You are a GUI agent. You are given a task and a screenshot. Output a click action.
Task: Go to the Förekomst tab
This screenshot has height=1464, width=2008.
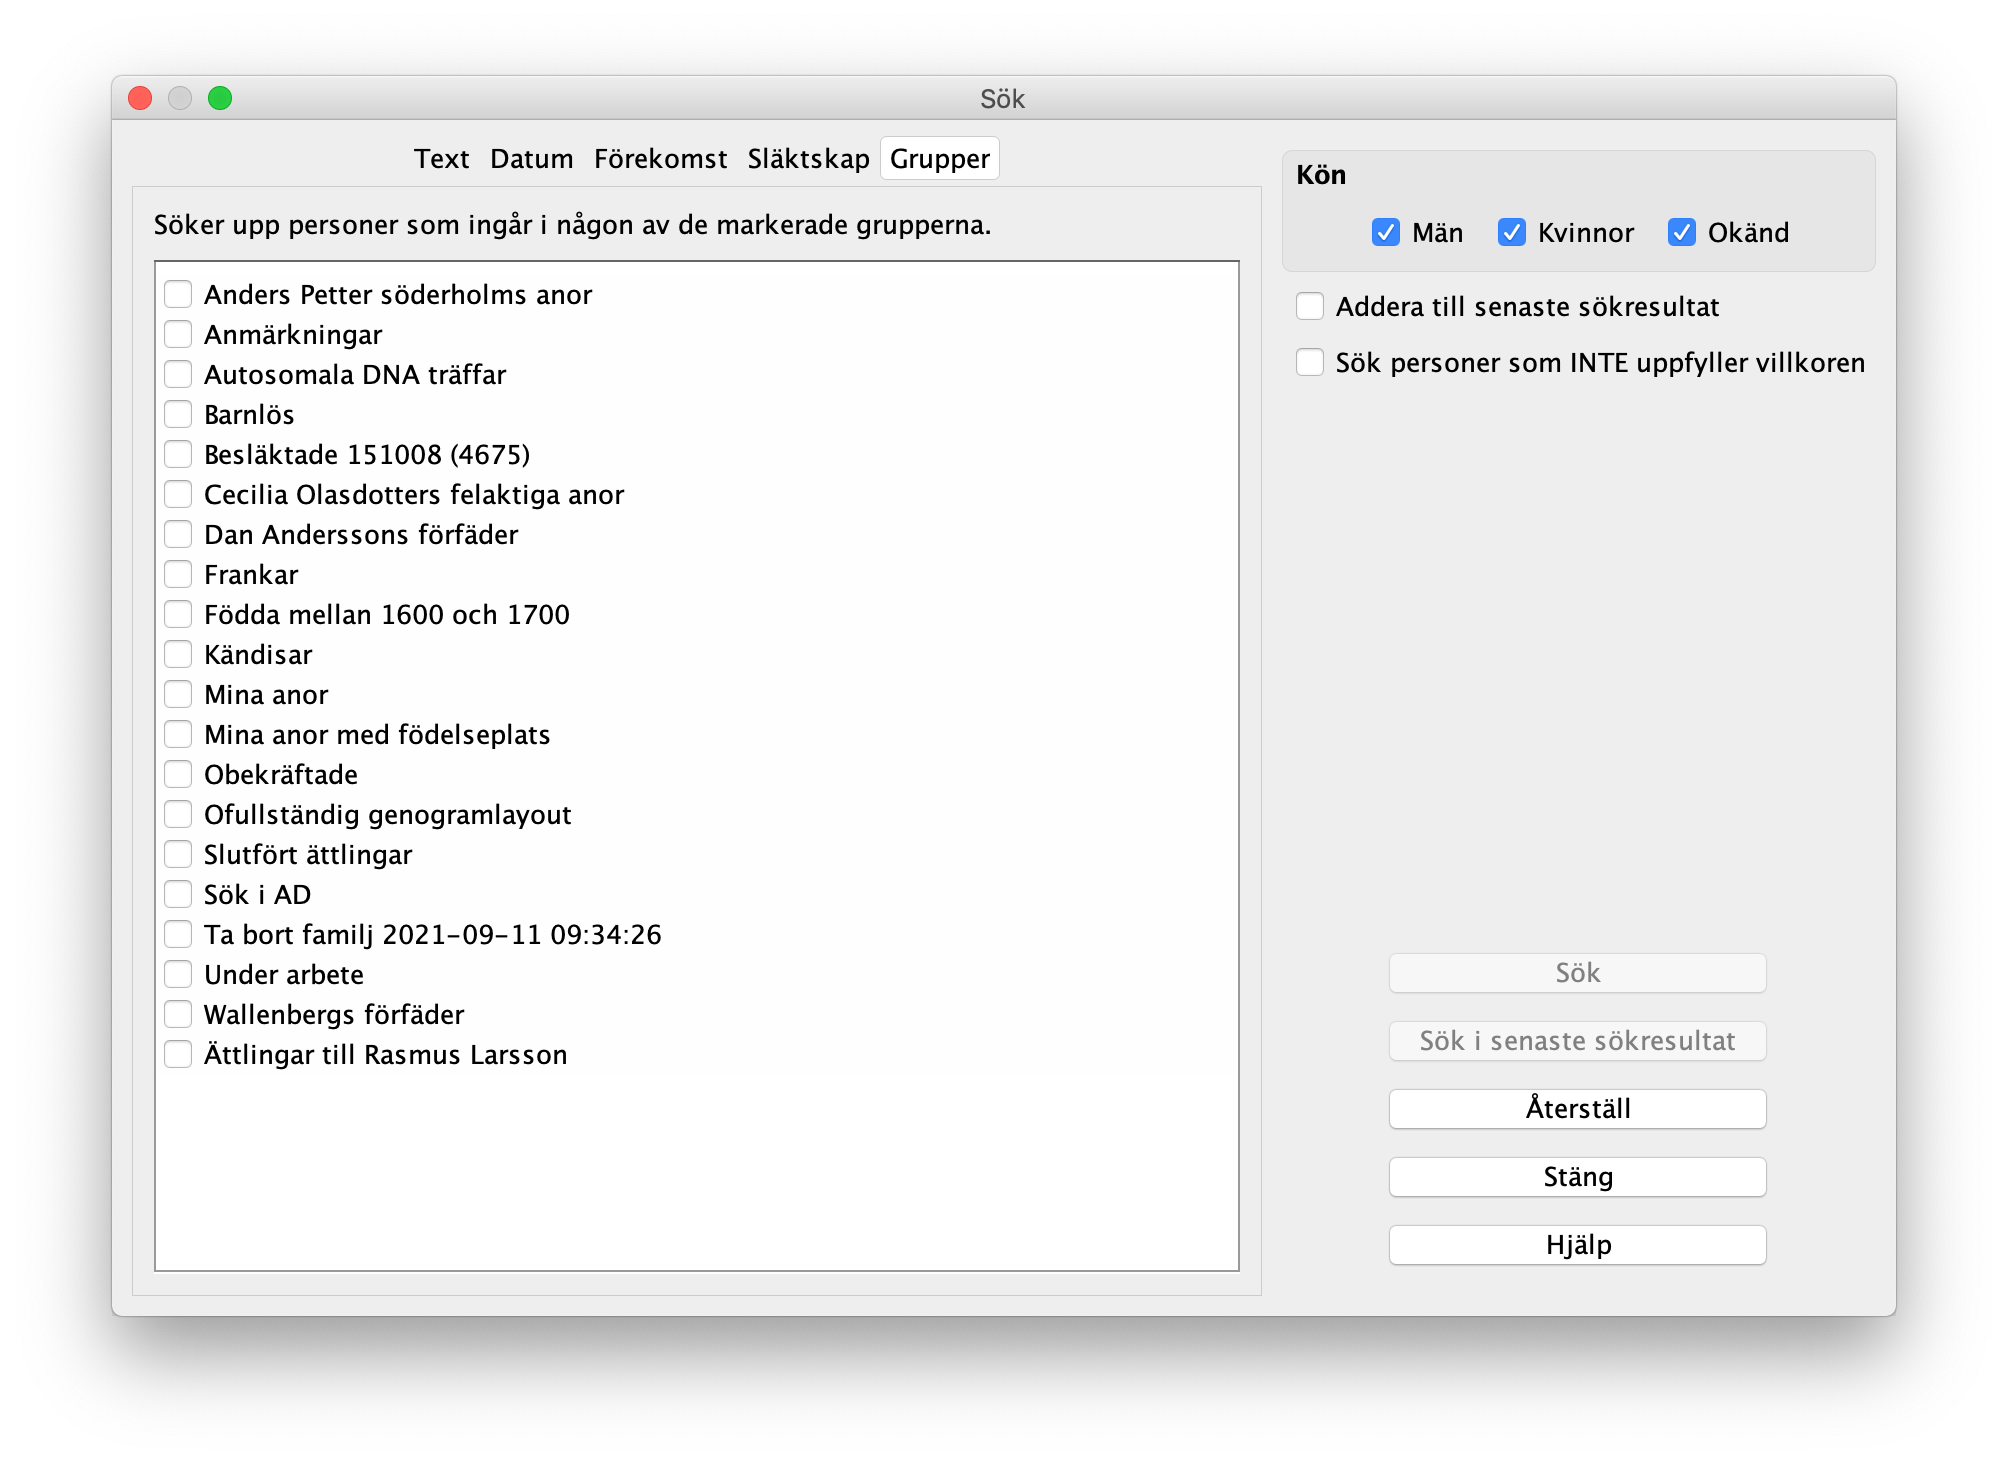click(x=660, y=159)
